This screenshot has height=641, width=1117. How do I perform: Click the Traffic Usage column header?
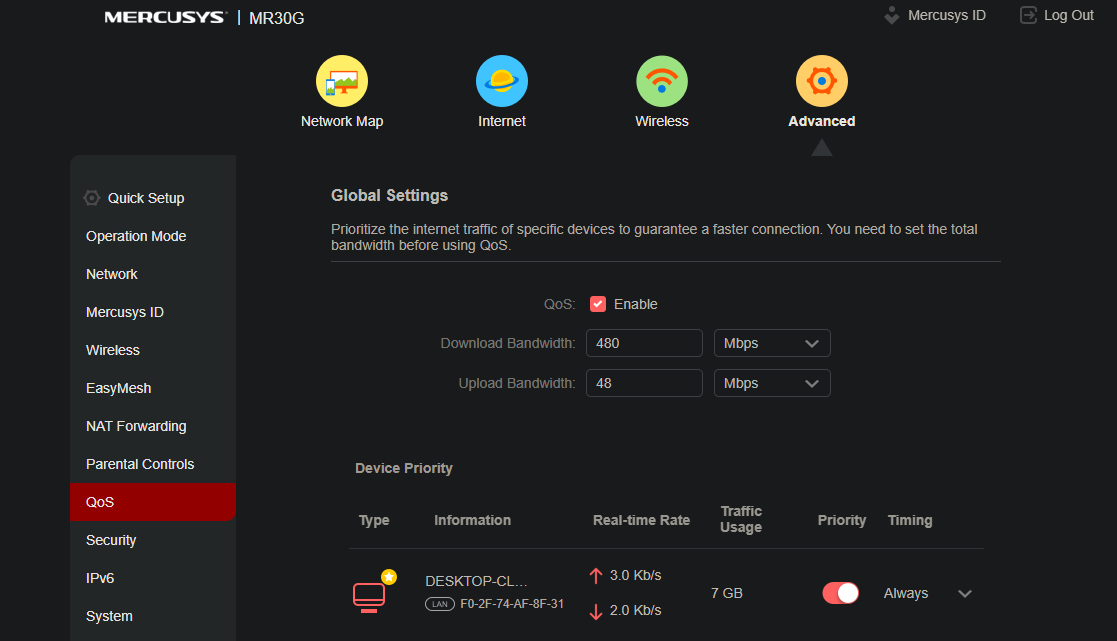(x=741, y=519)
